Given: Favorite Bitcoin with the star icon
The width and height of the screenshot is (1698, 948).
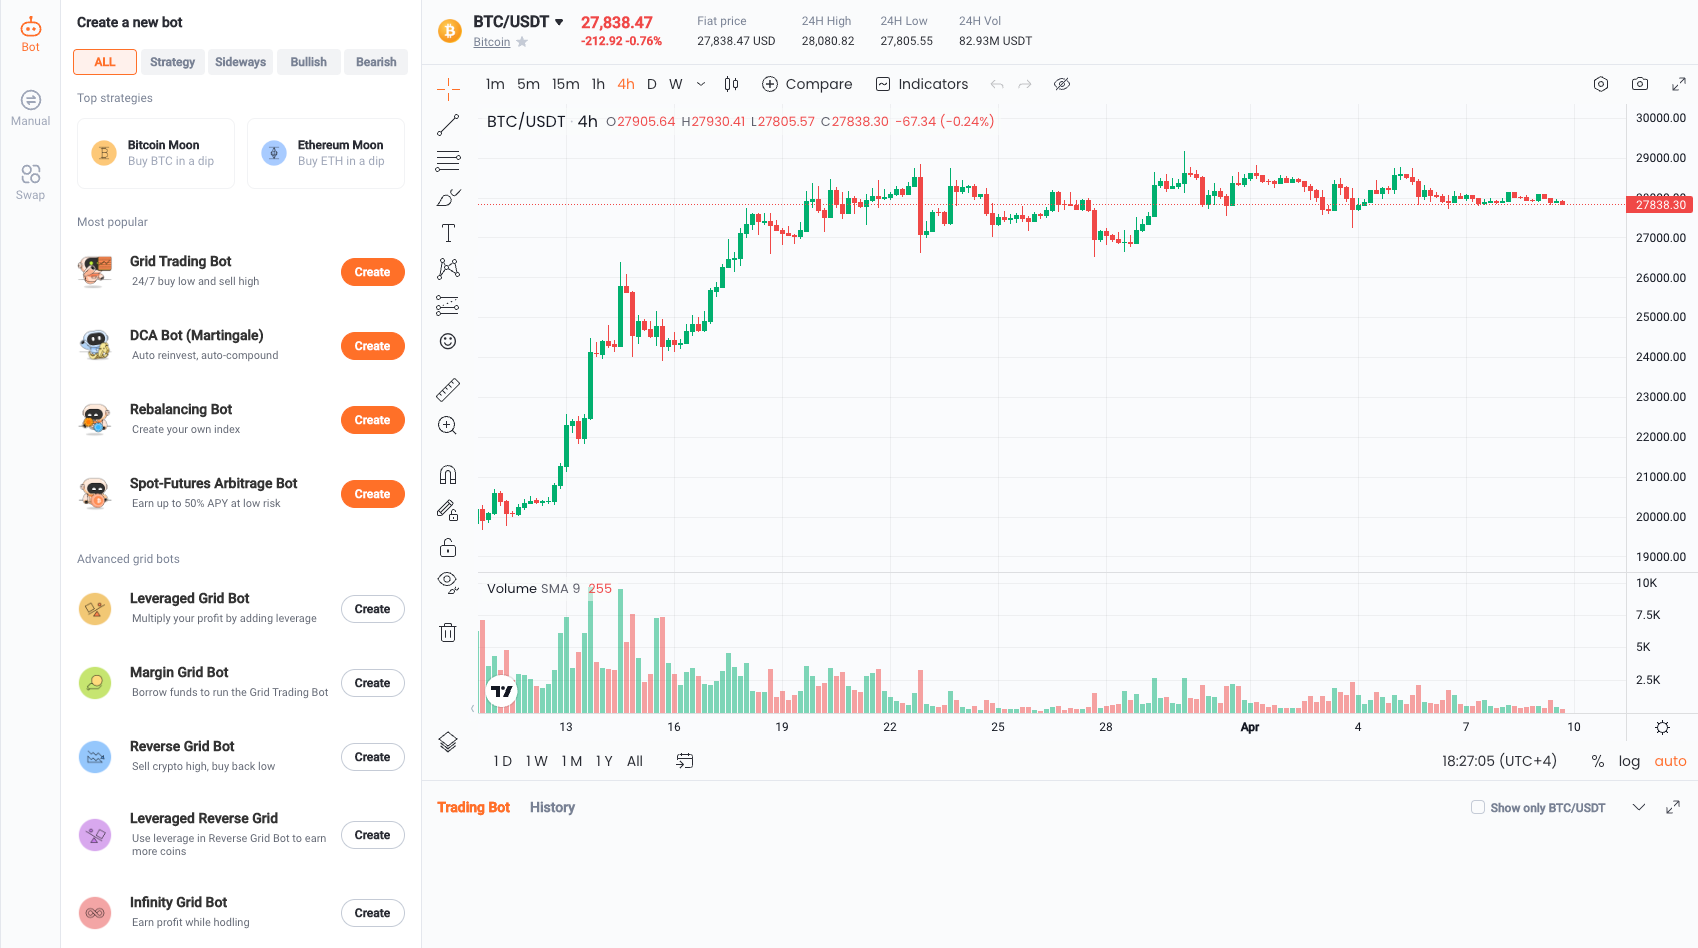Looking at the screenshot, I should tap(522, 42).
